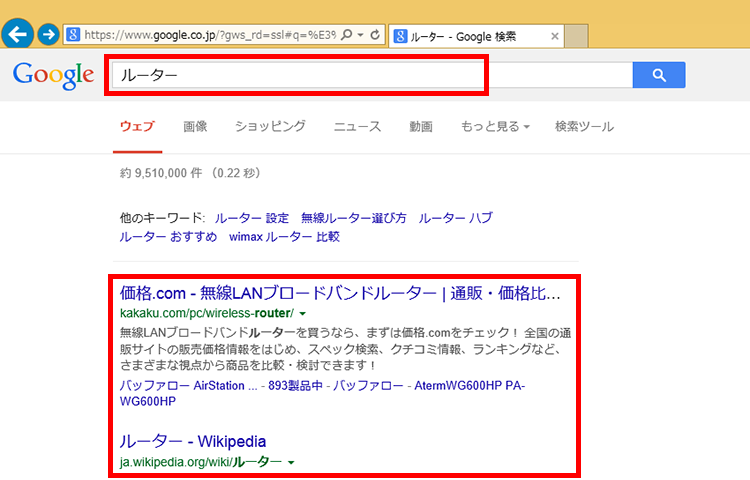Click the browser back arrow button
Image resolution: width=750 pixels, height=480 pixels.
click(17, 34)
